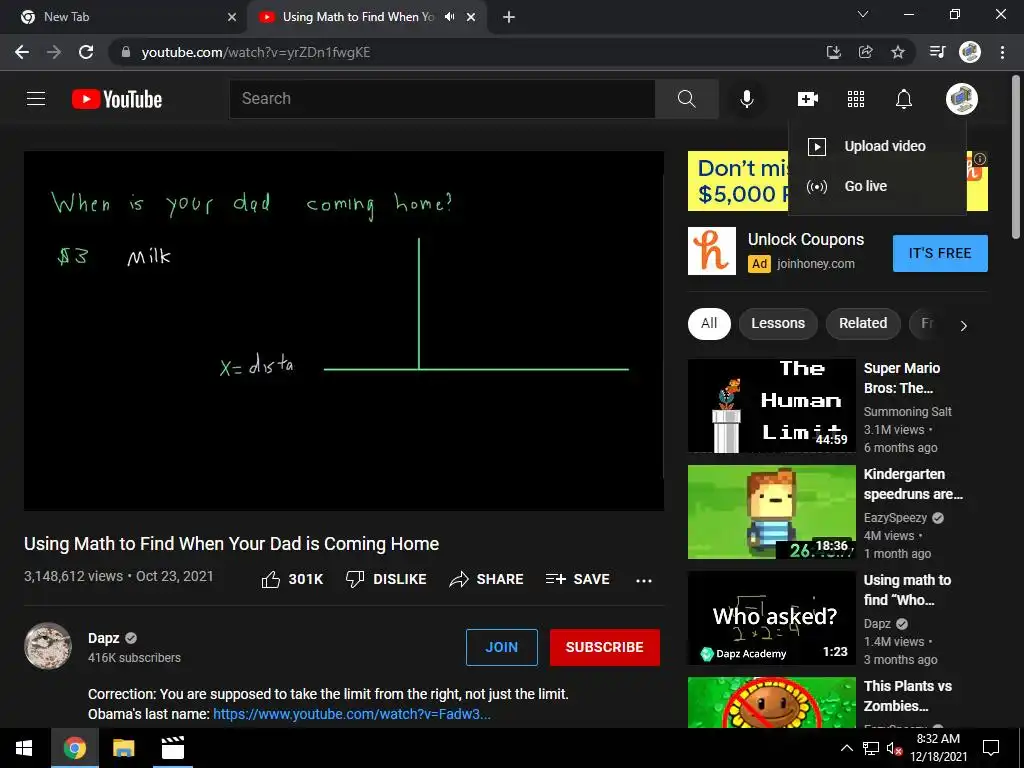Click the Super Mario Bros video title

click(x=902, y=378)
